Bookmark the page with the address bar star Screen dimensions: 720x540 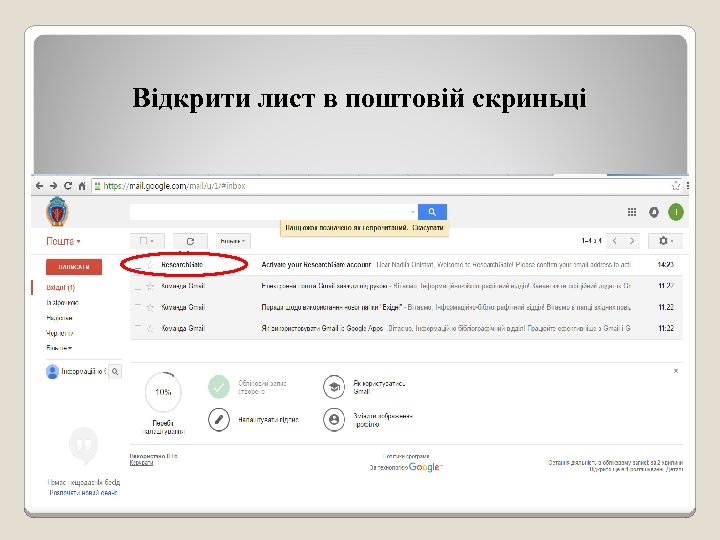click(676, 186)
